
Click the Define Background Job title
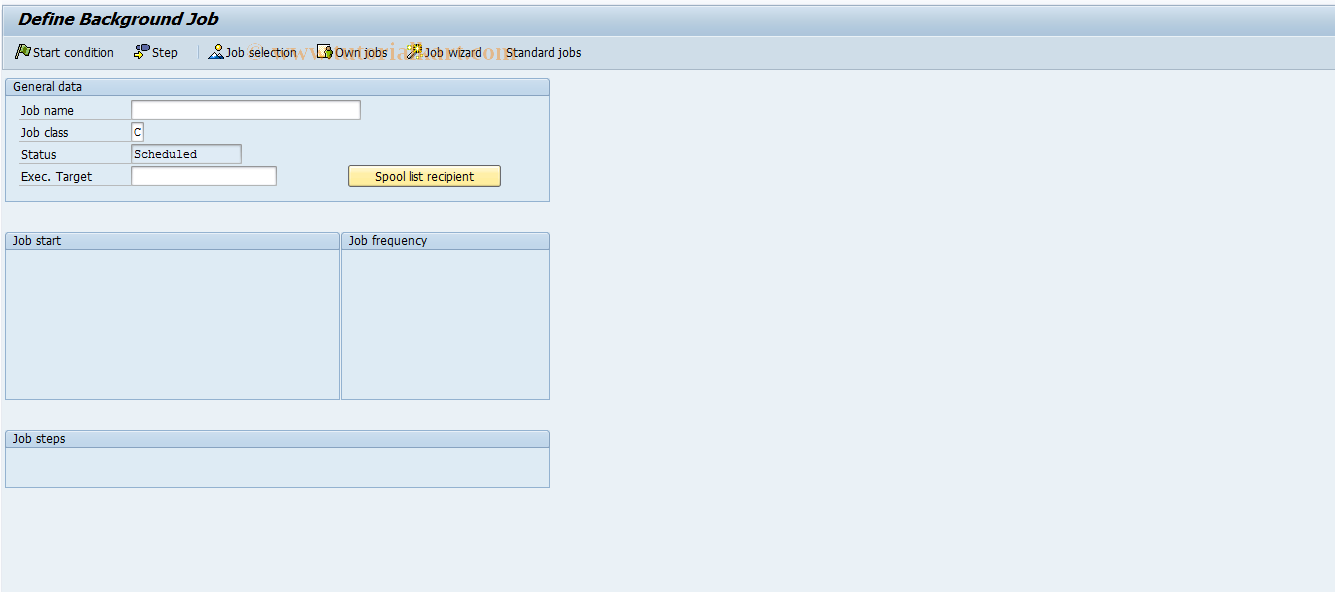[x=118, y=19]
